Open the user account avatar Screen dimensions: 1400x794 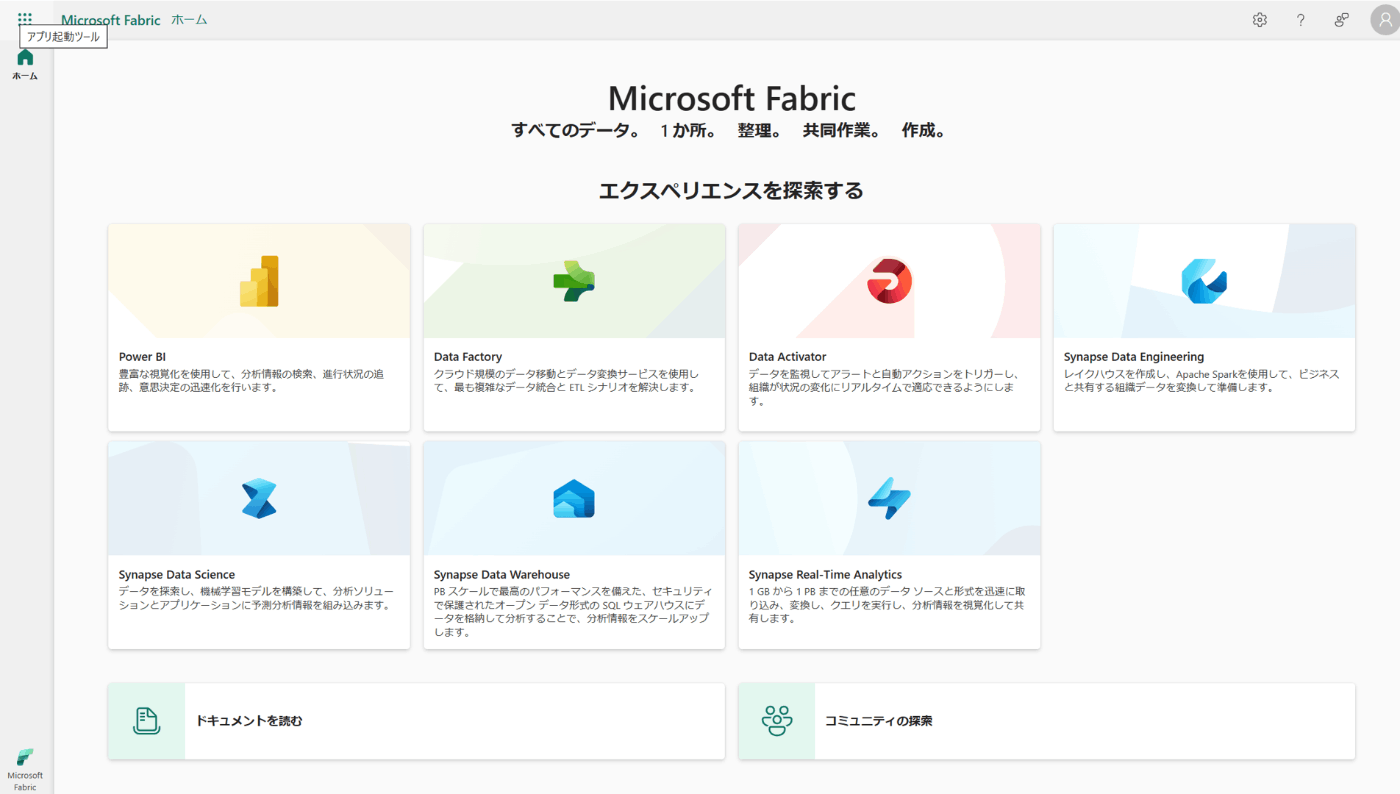(1384, 20)
